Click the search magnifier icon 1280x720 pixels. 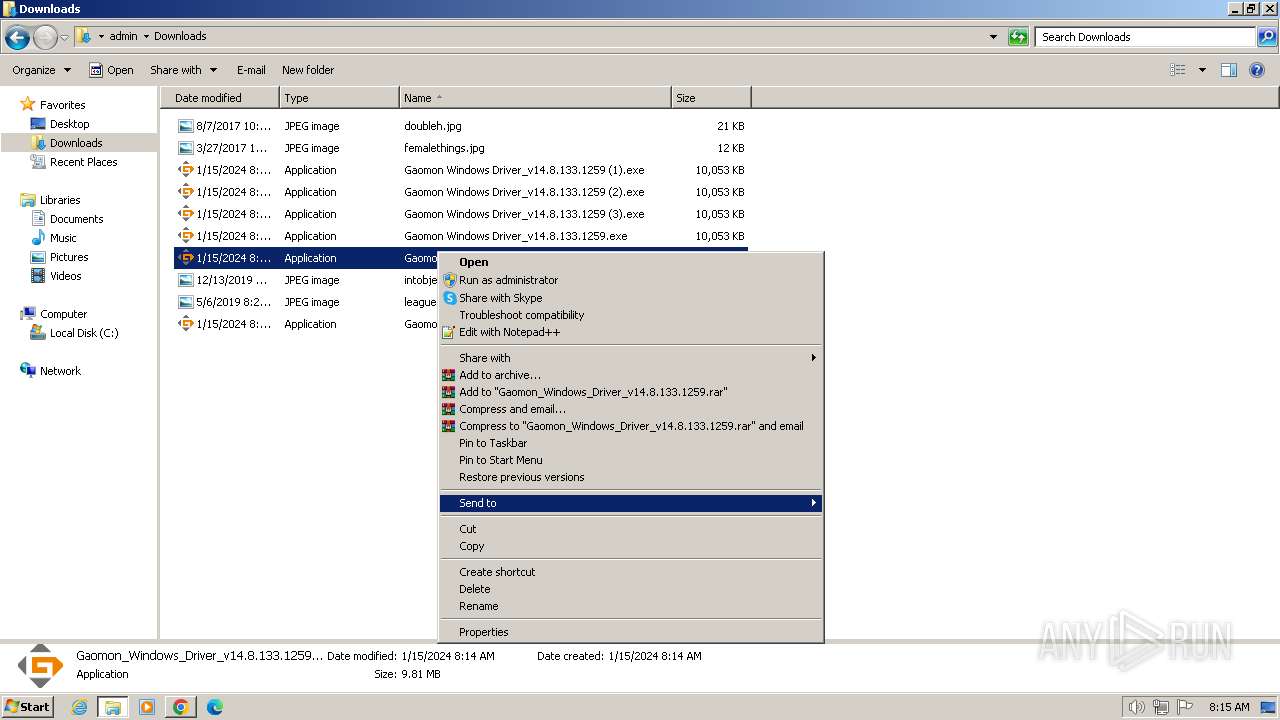[x=1267, y=37]
